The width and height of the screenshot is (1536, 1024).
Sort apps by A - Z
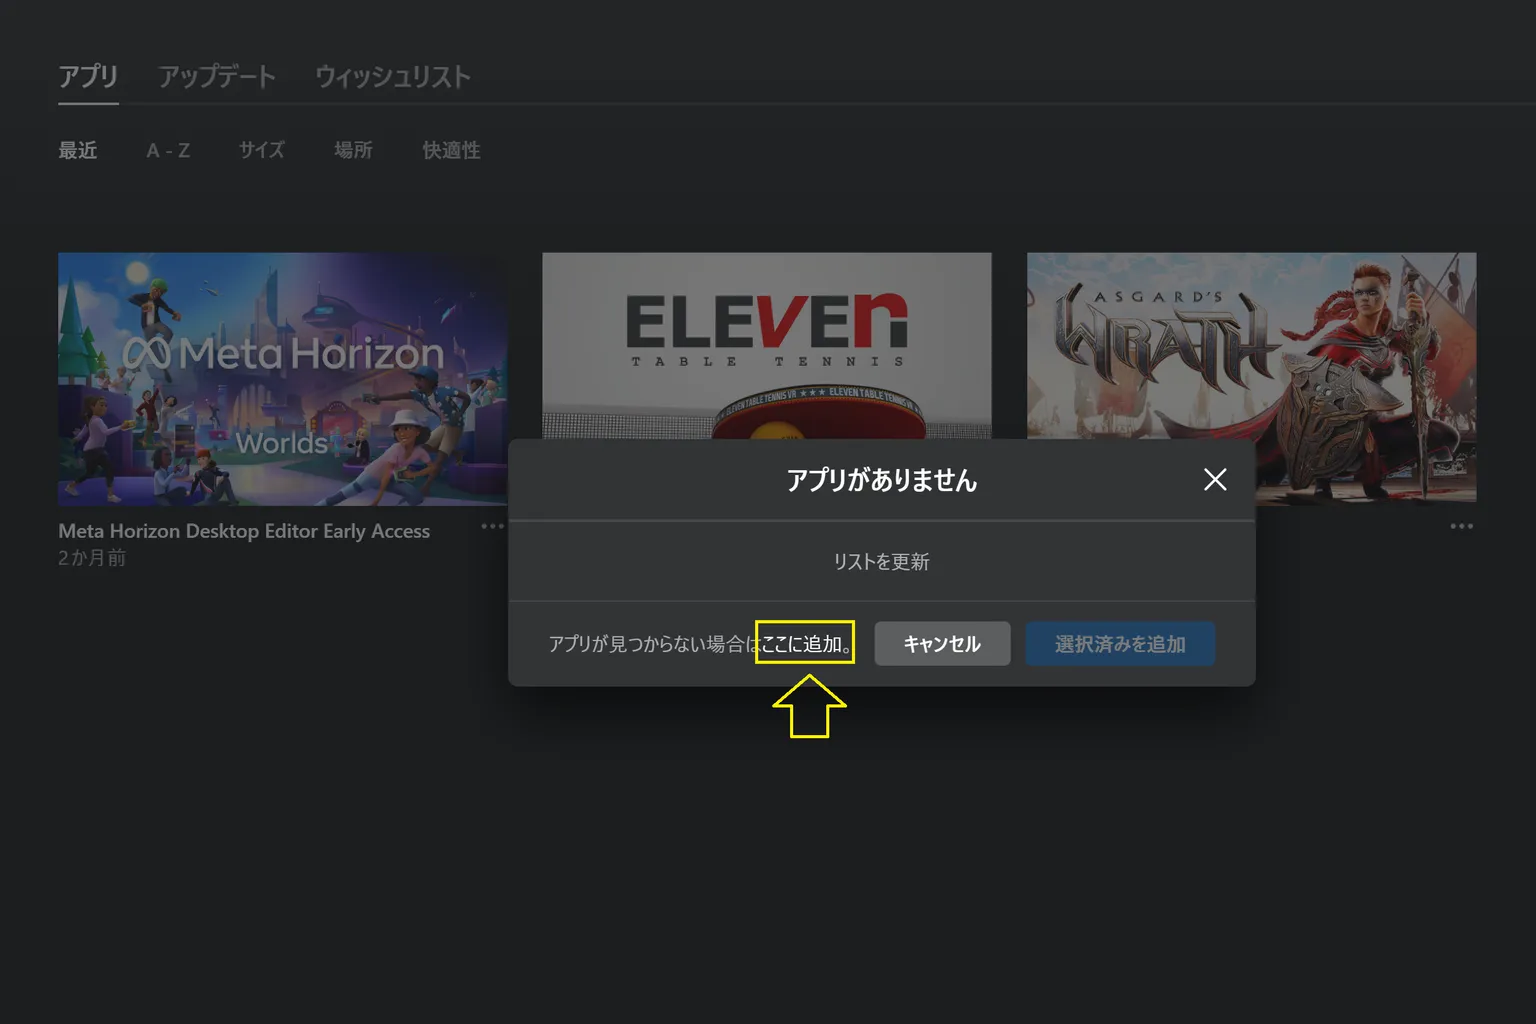click(x=168, y=150)
